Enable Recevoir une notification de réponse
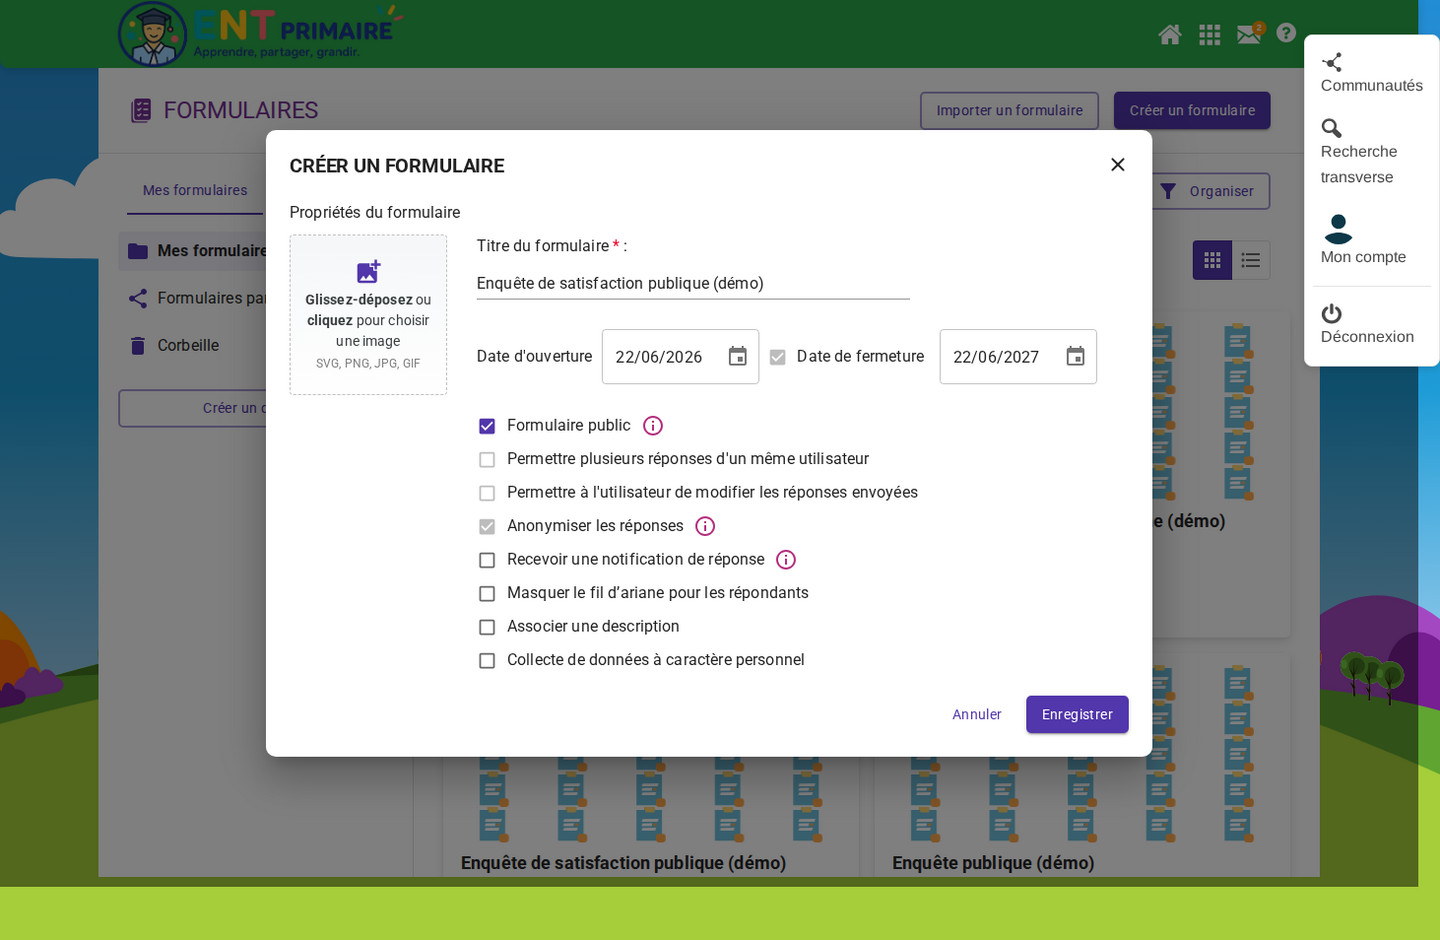This screenshot has height=940, width=1440. pos(487,560)
